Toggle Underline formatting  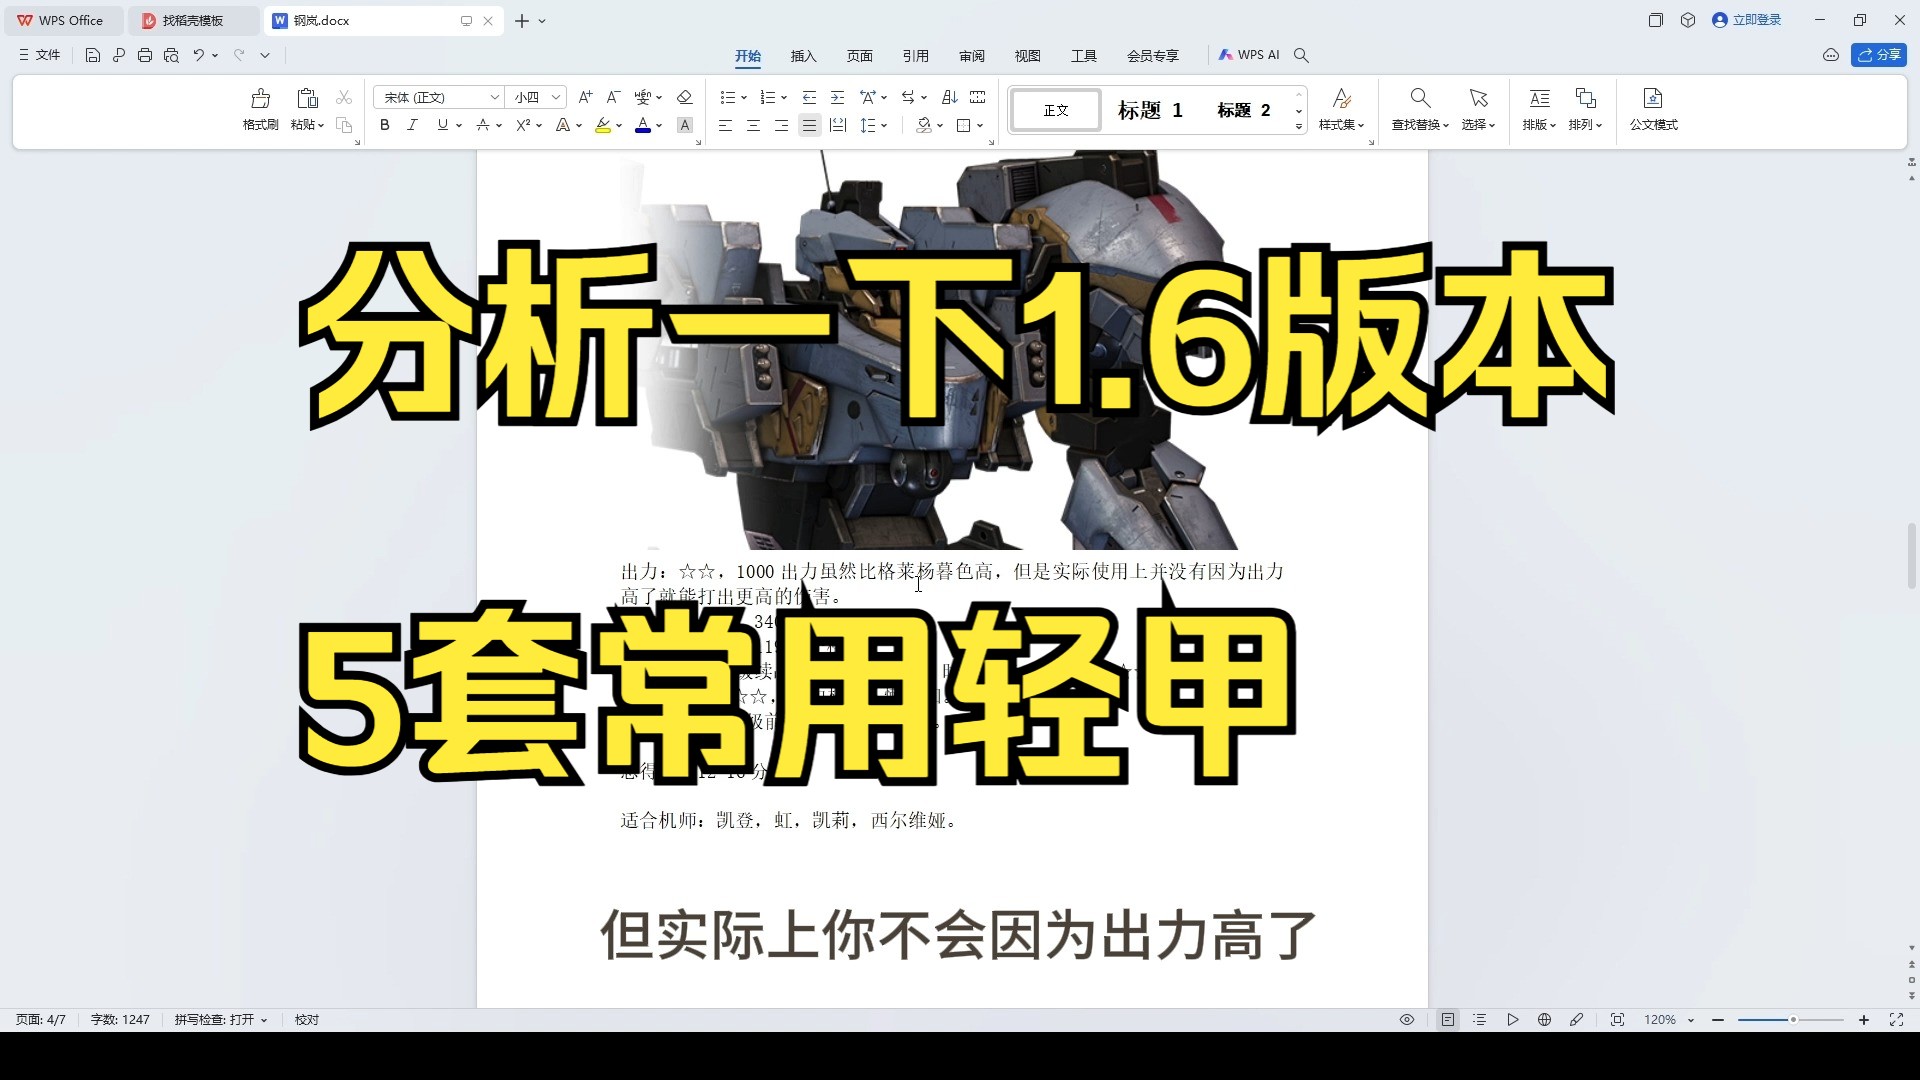click(442, 125)
